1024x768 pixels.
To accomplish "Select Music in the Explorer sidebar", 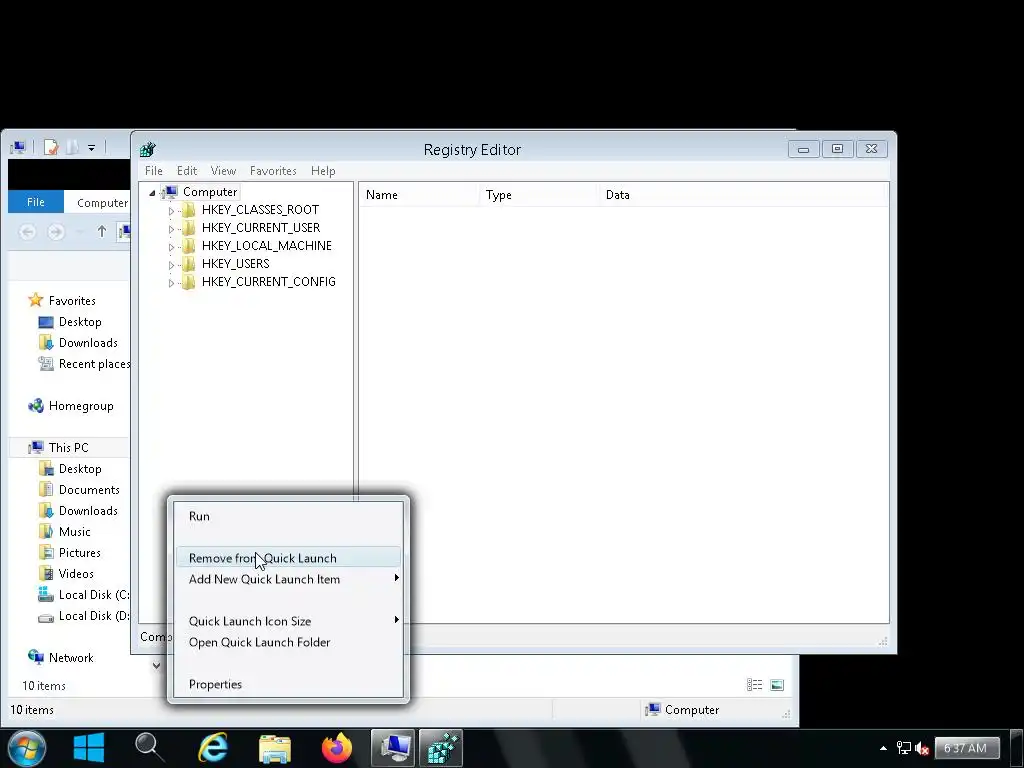I will pos(65,532).
